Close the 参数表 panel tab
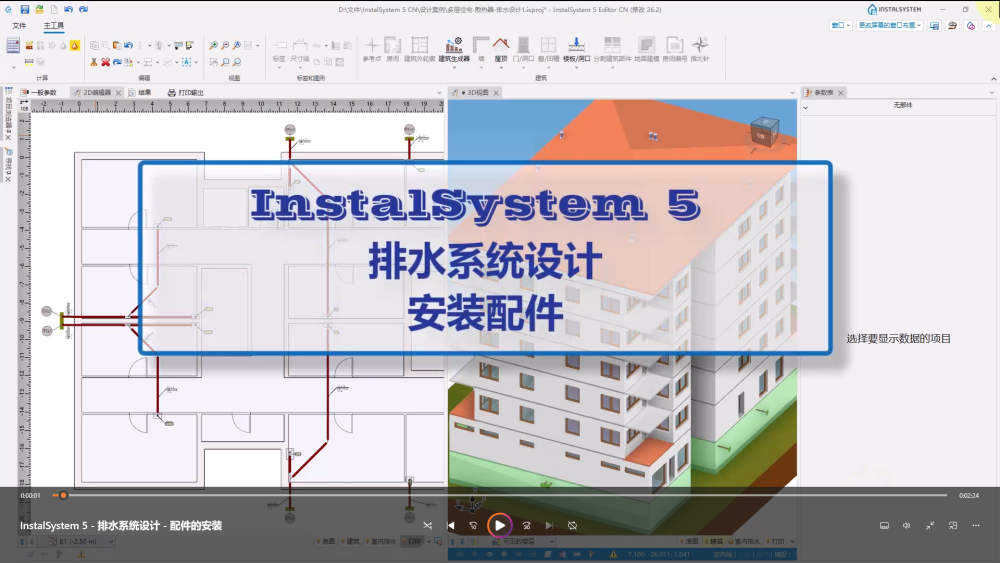Image resolution: width=1000 pixels, height=563 pixels. pyautogui.click(x=841, y=93)
